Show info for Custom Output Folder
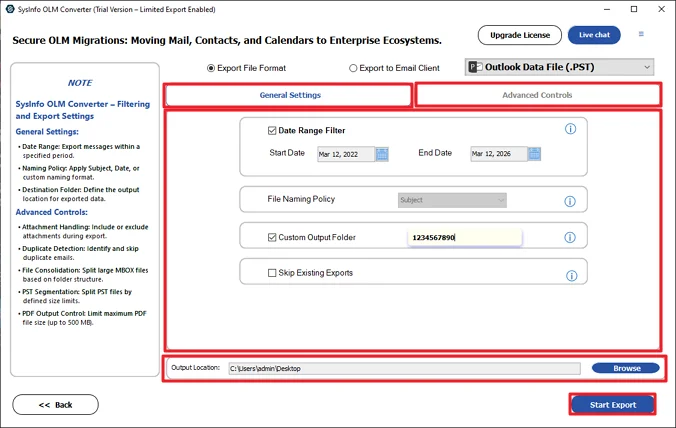Image resolution: width=676 pixels, height=428 pixels. [570, 237]
